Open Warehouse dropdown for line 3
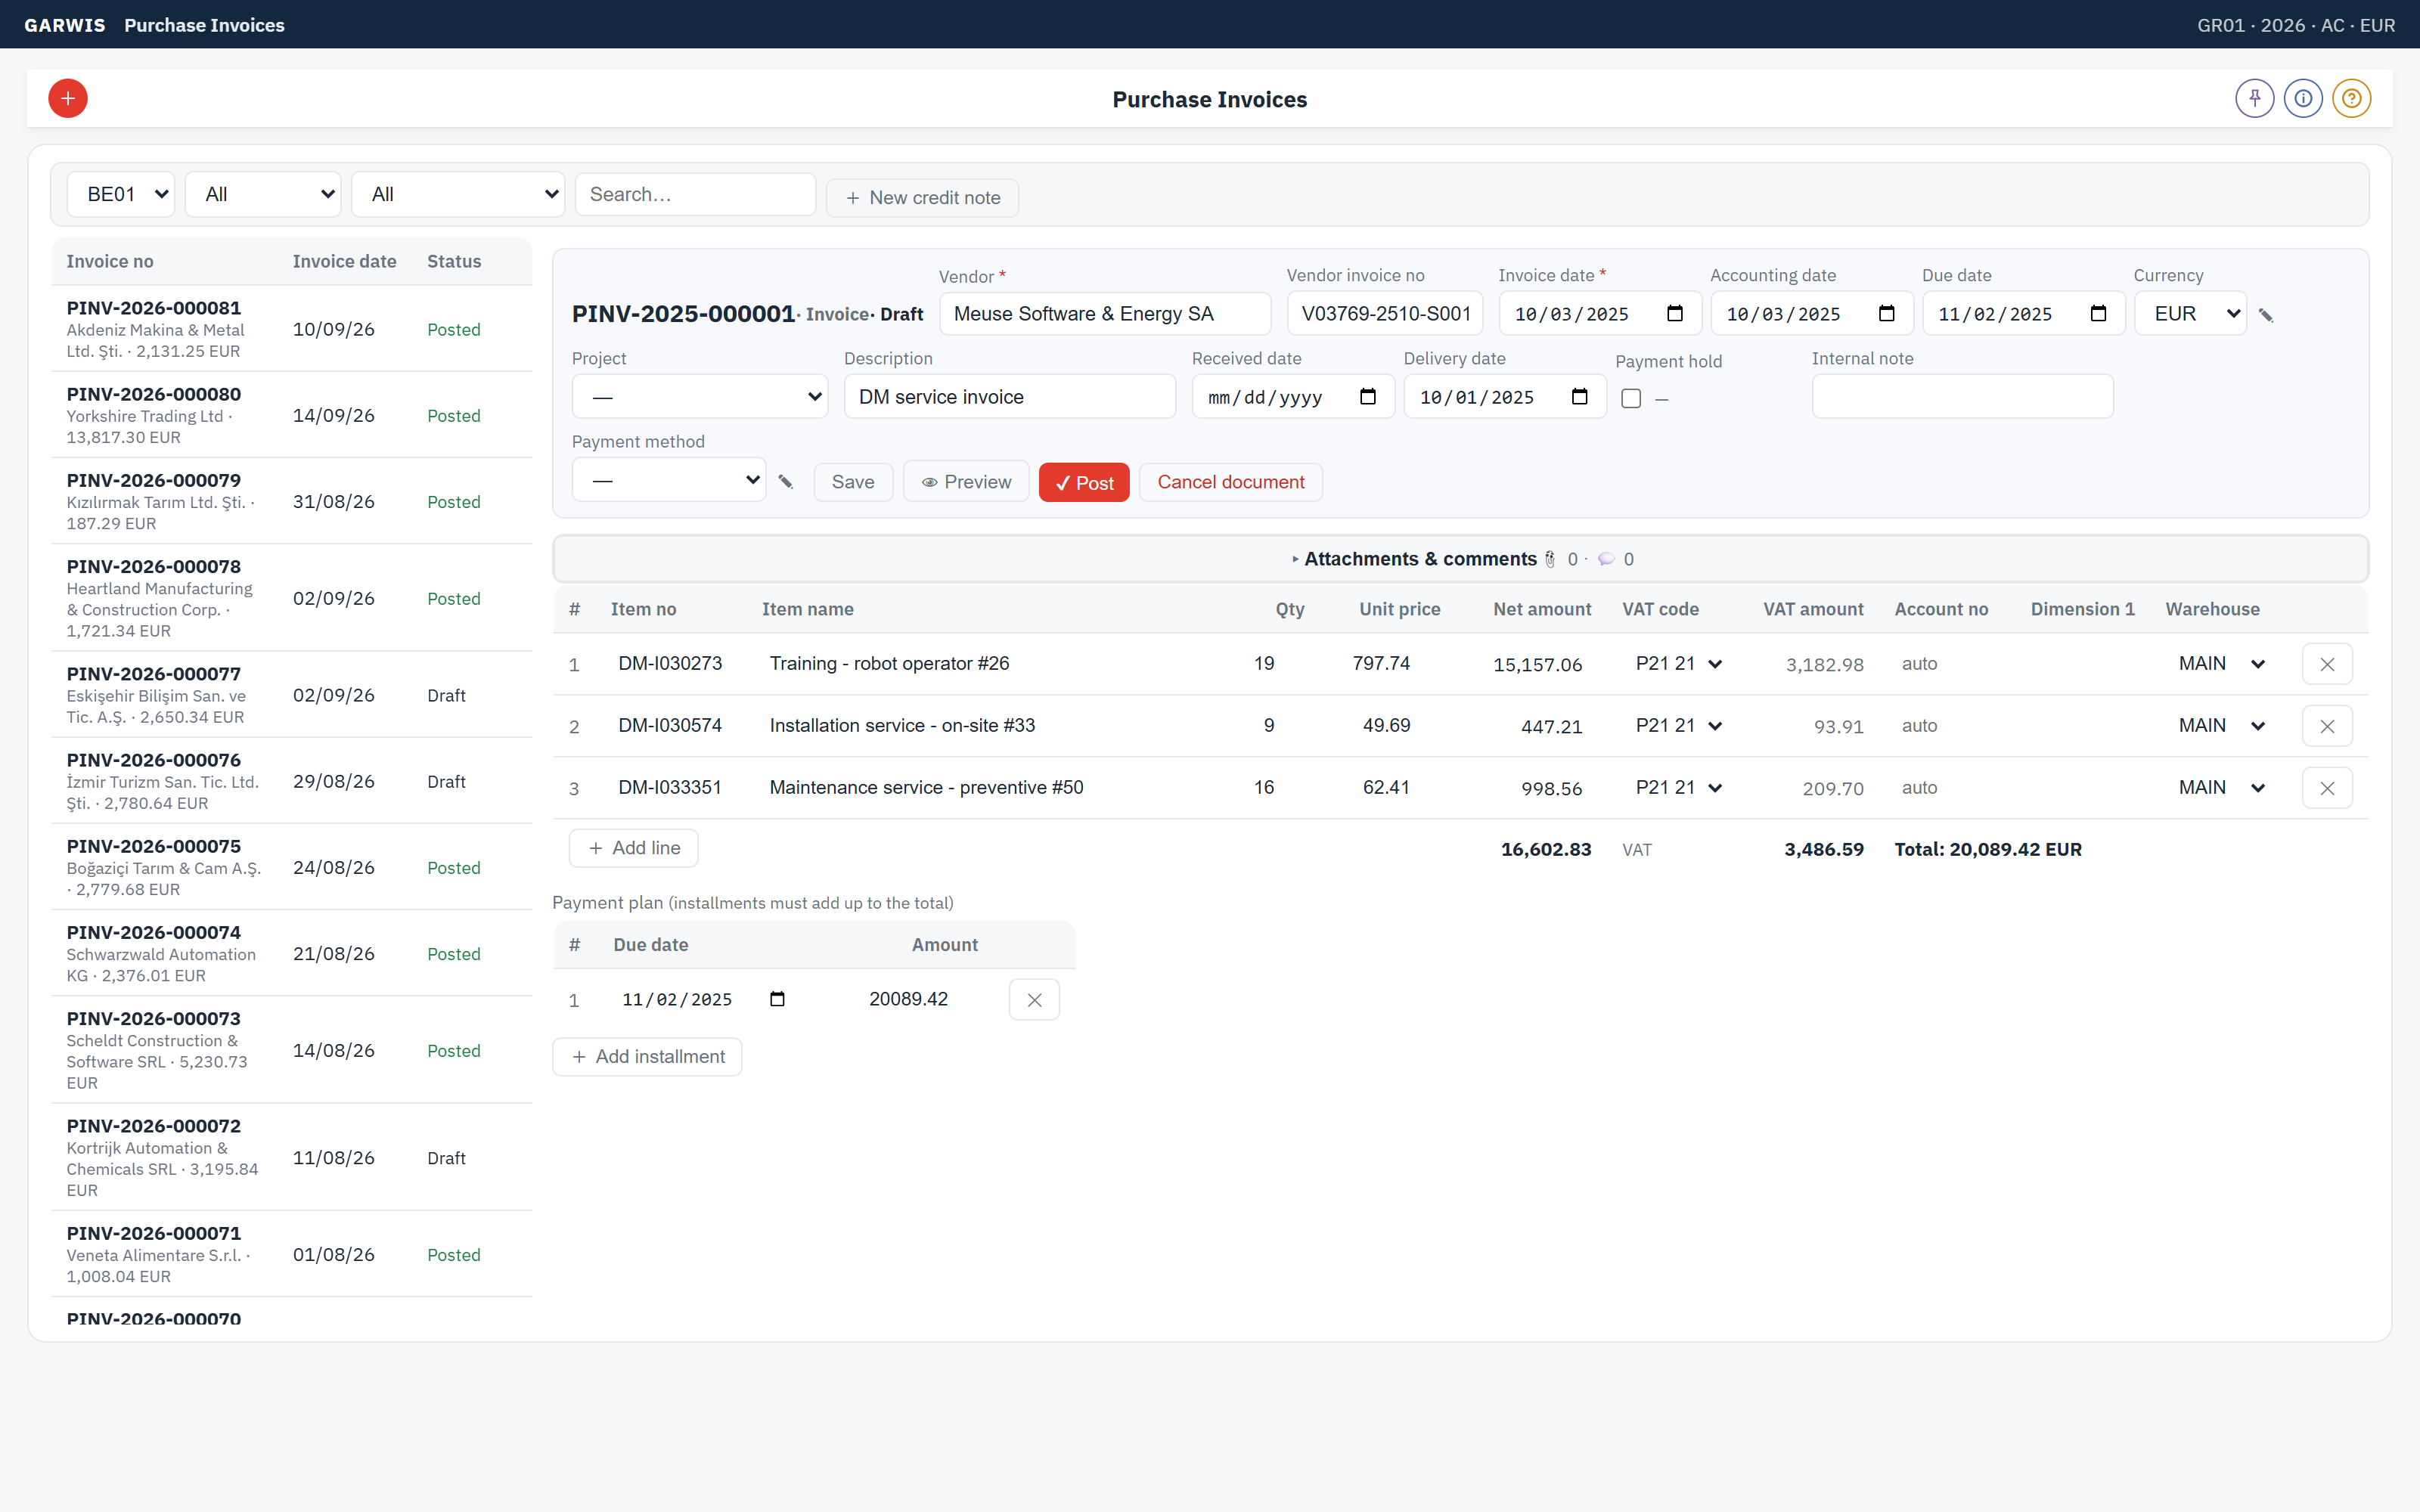2420x1512 pixels. (x=2222, y=788)
